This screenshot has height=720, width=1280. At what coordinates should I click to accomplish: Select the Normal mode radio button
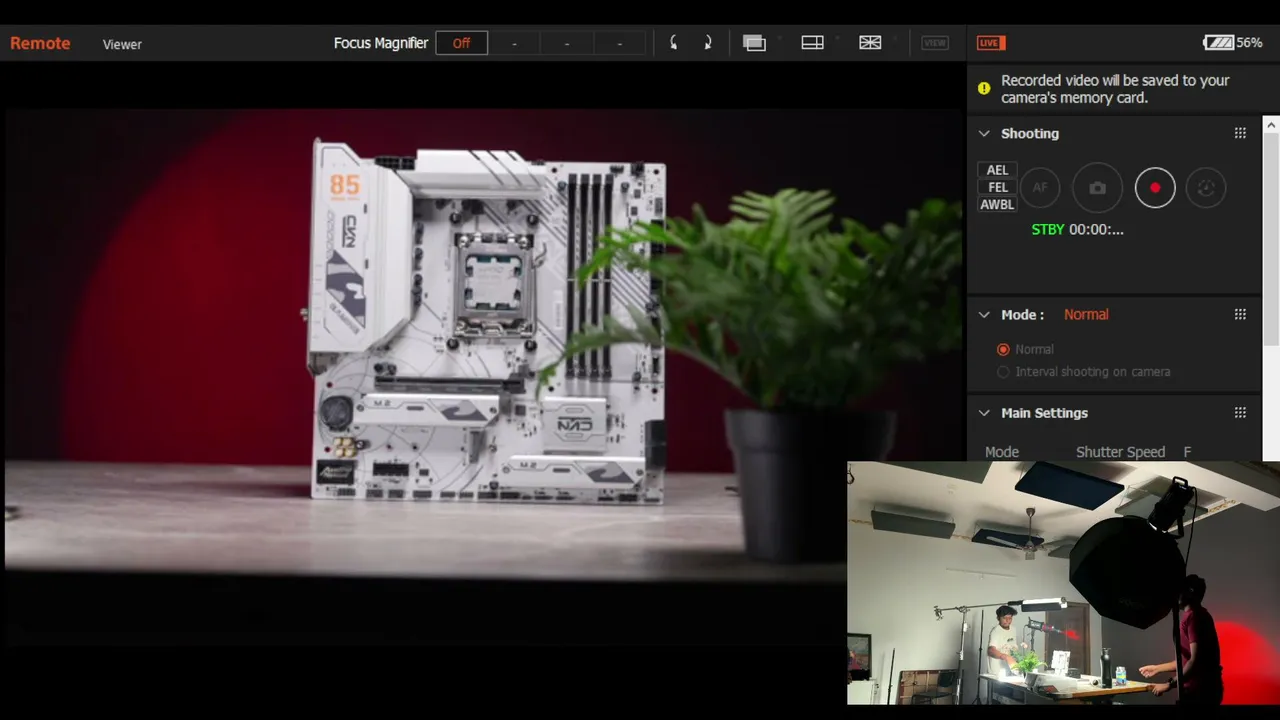1003,349
